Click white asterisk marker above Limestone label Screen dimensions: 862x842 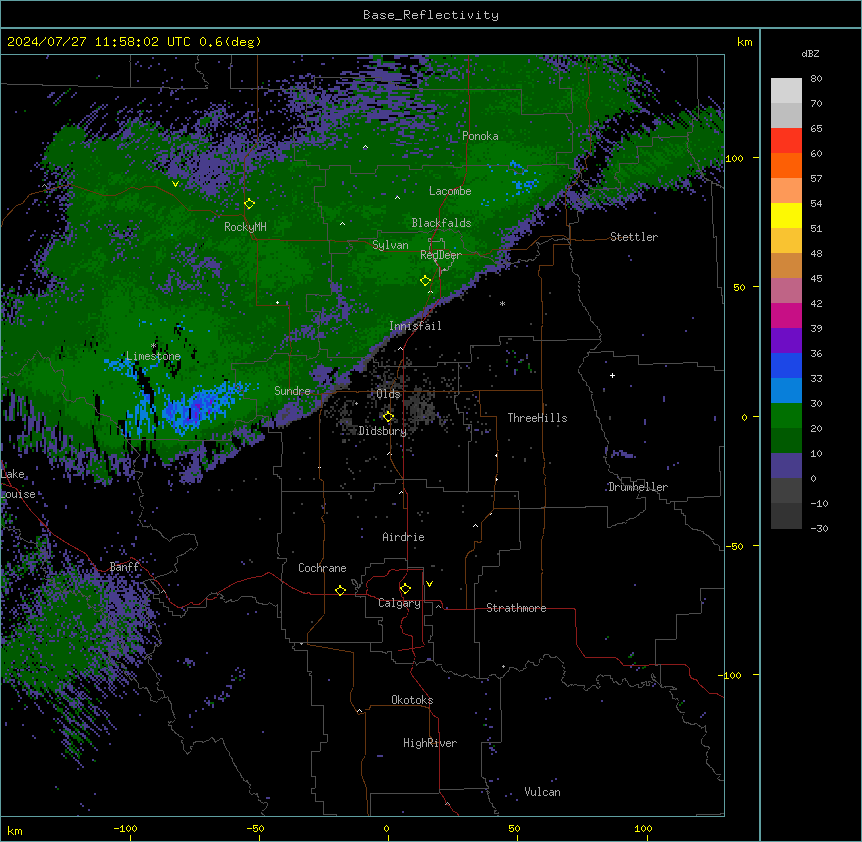coord(153,346)
